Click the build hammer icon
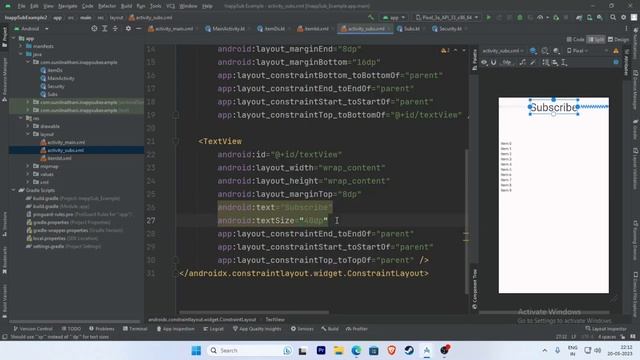 (371, 18)
